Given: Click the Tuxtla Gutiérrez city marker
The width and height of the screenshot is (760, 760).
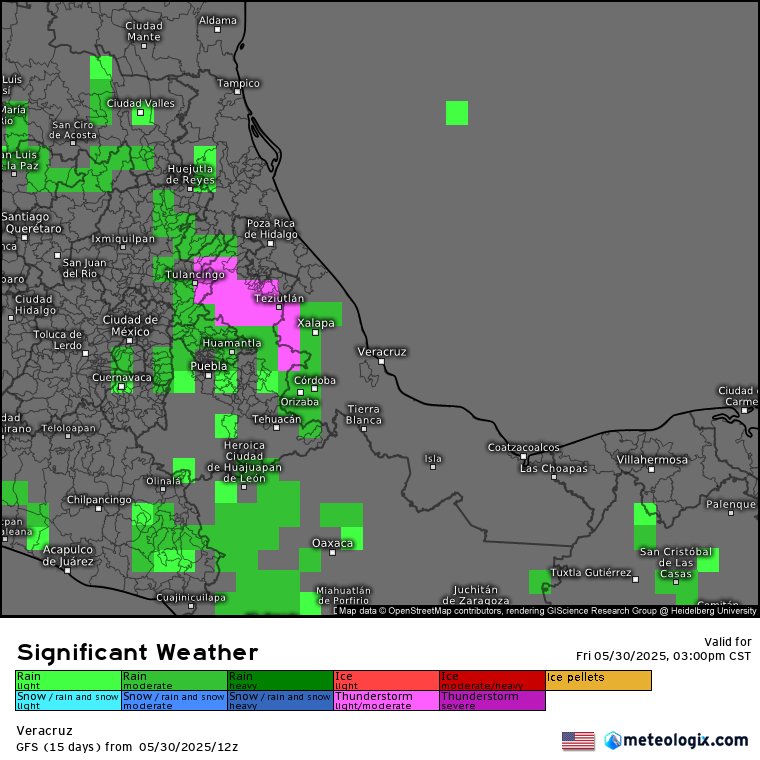Looking at the screenshot, I should pos(635,579).
